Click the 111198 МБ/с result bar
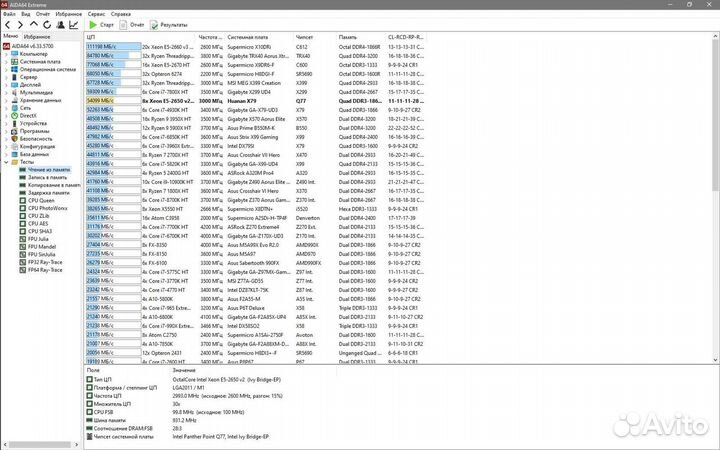 (112, 46)
